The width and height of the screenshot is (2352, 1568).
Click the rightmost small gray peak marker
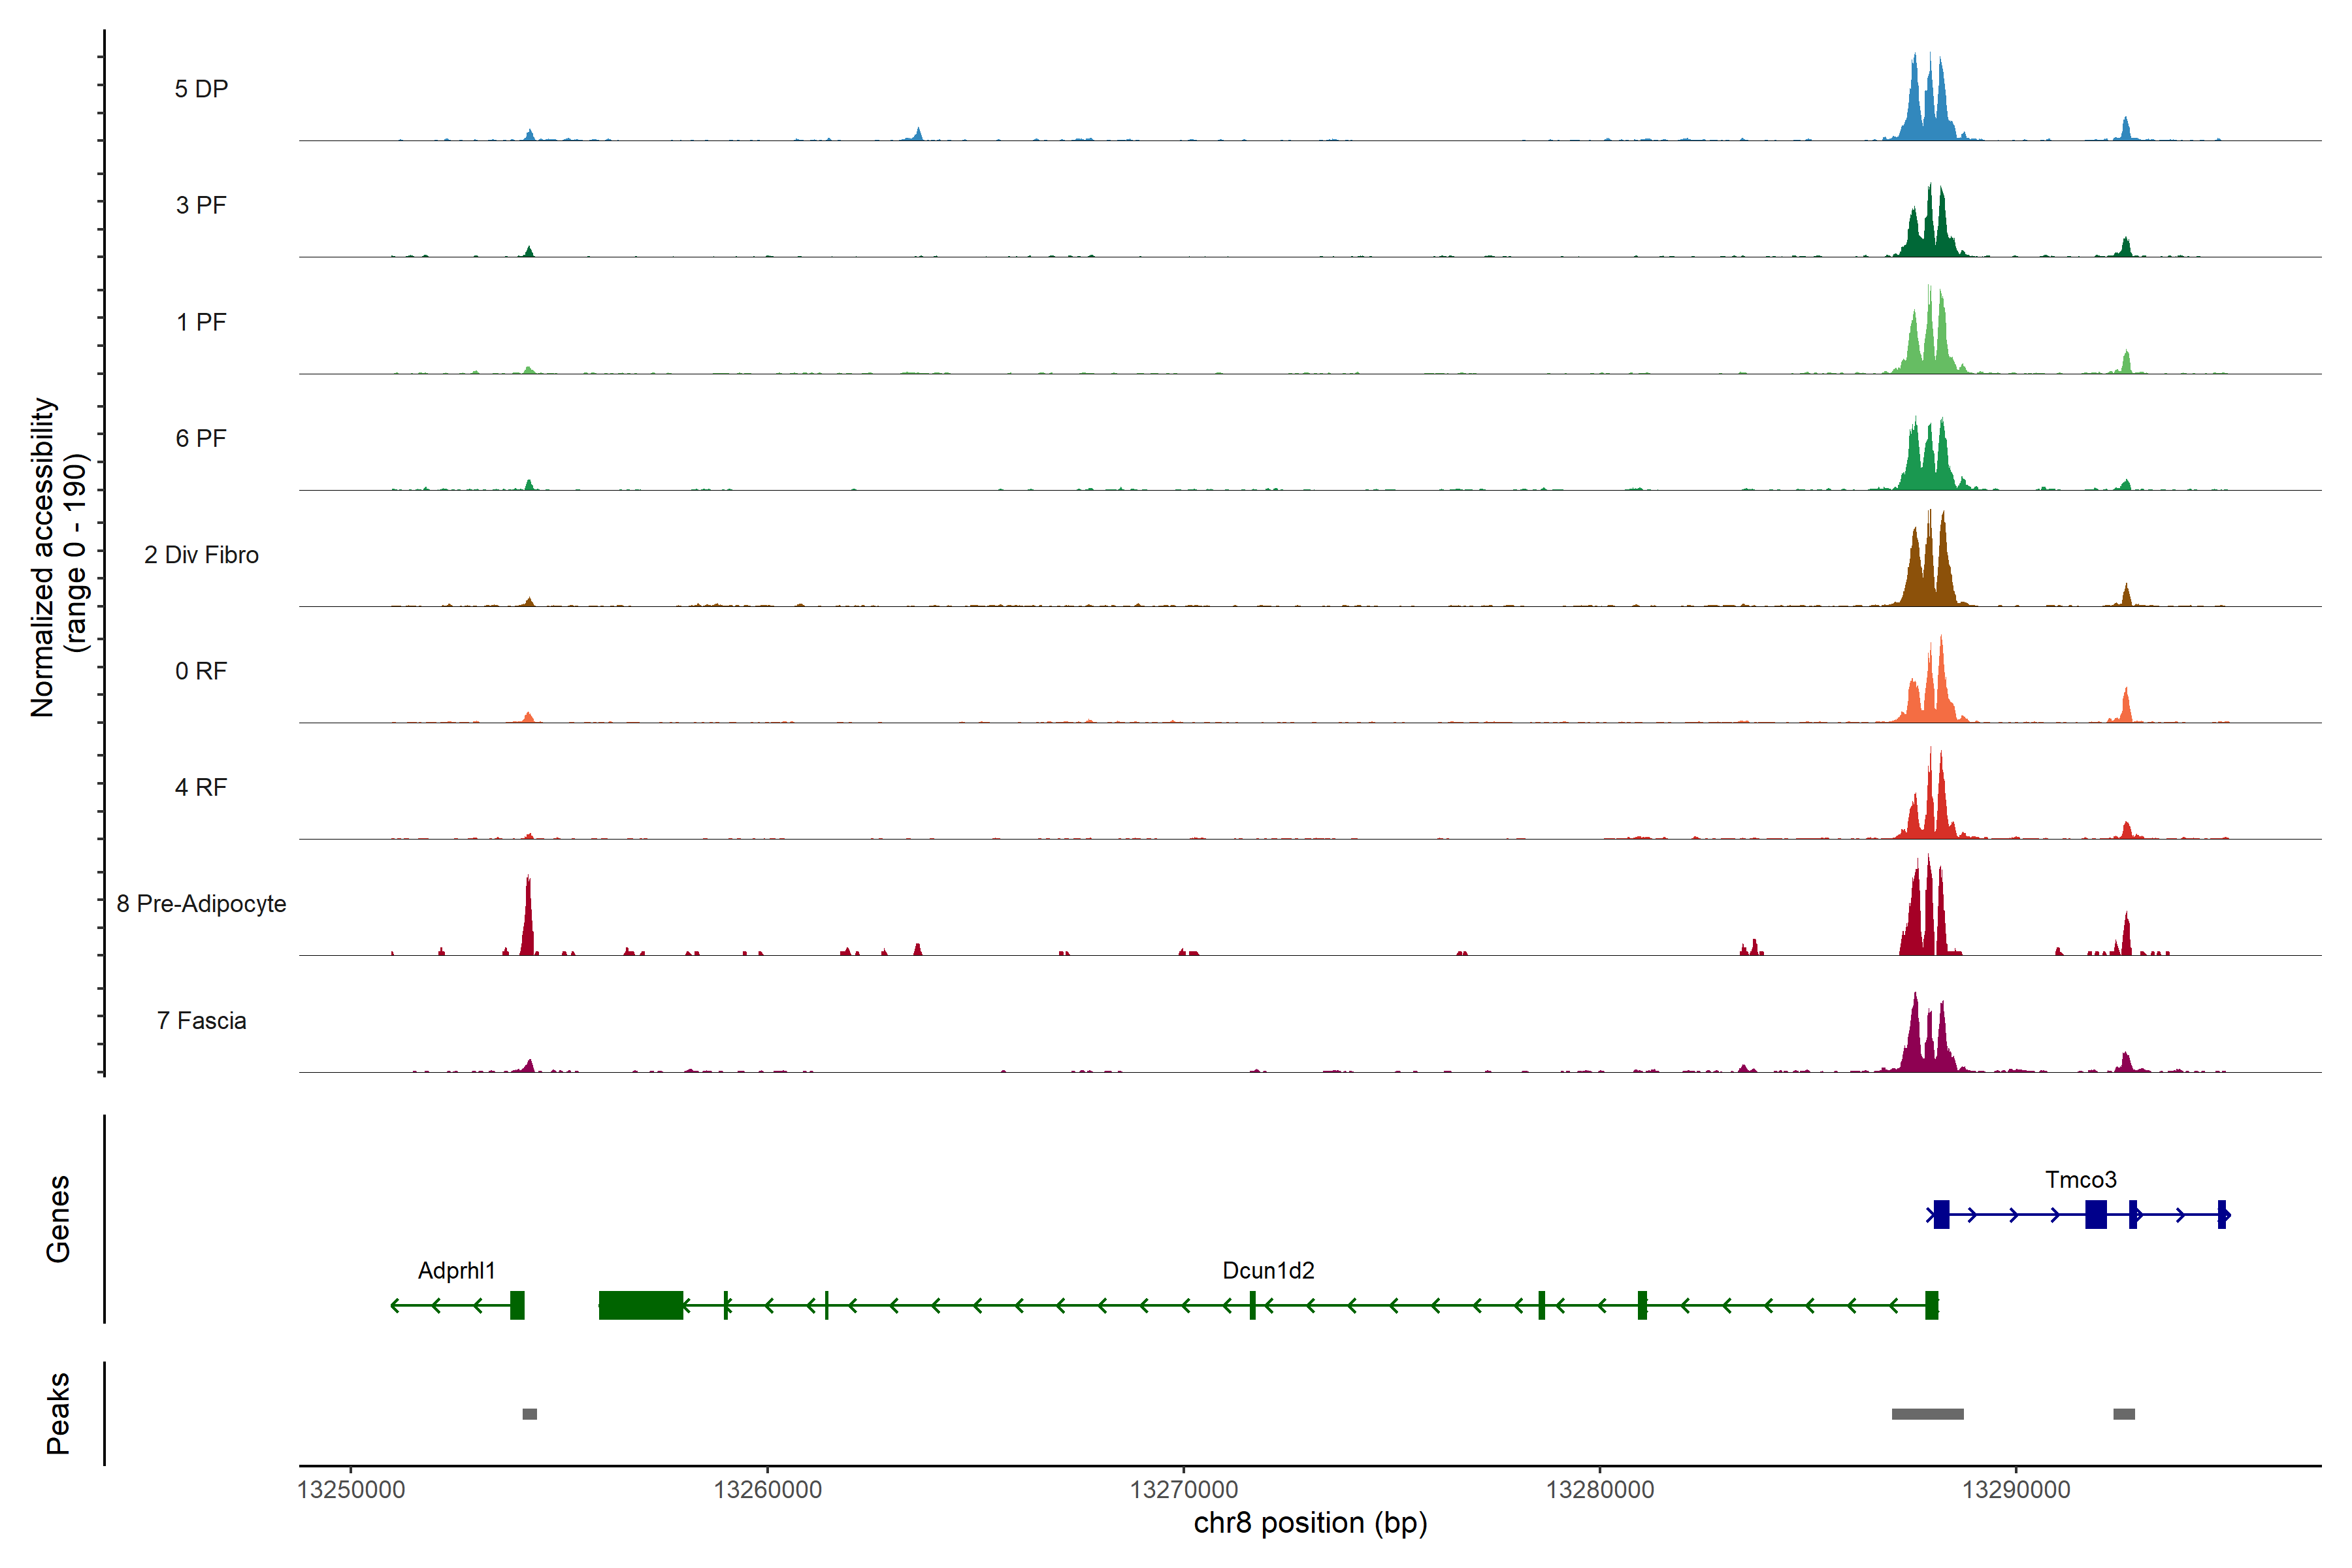(2124, 1414)
